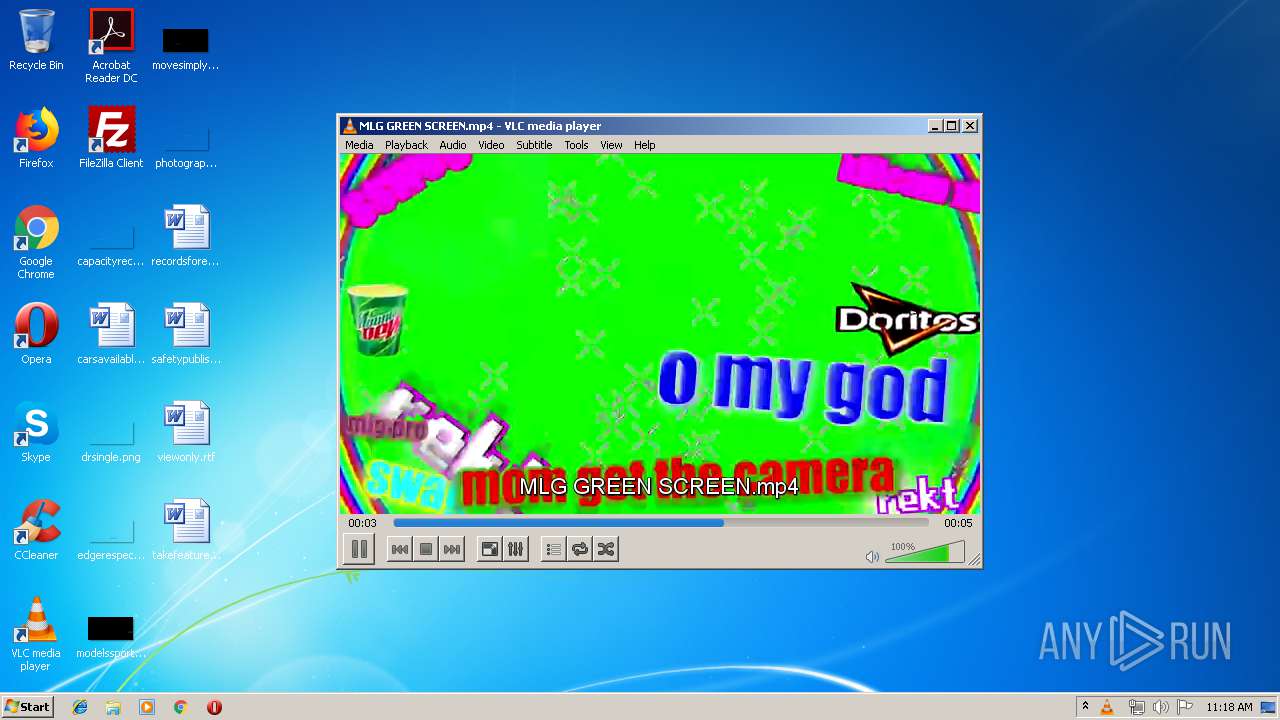1280x720 pixels.
Task: Select the FileZilla Client desktop shortcut
Action: (x=111, y=138)
